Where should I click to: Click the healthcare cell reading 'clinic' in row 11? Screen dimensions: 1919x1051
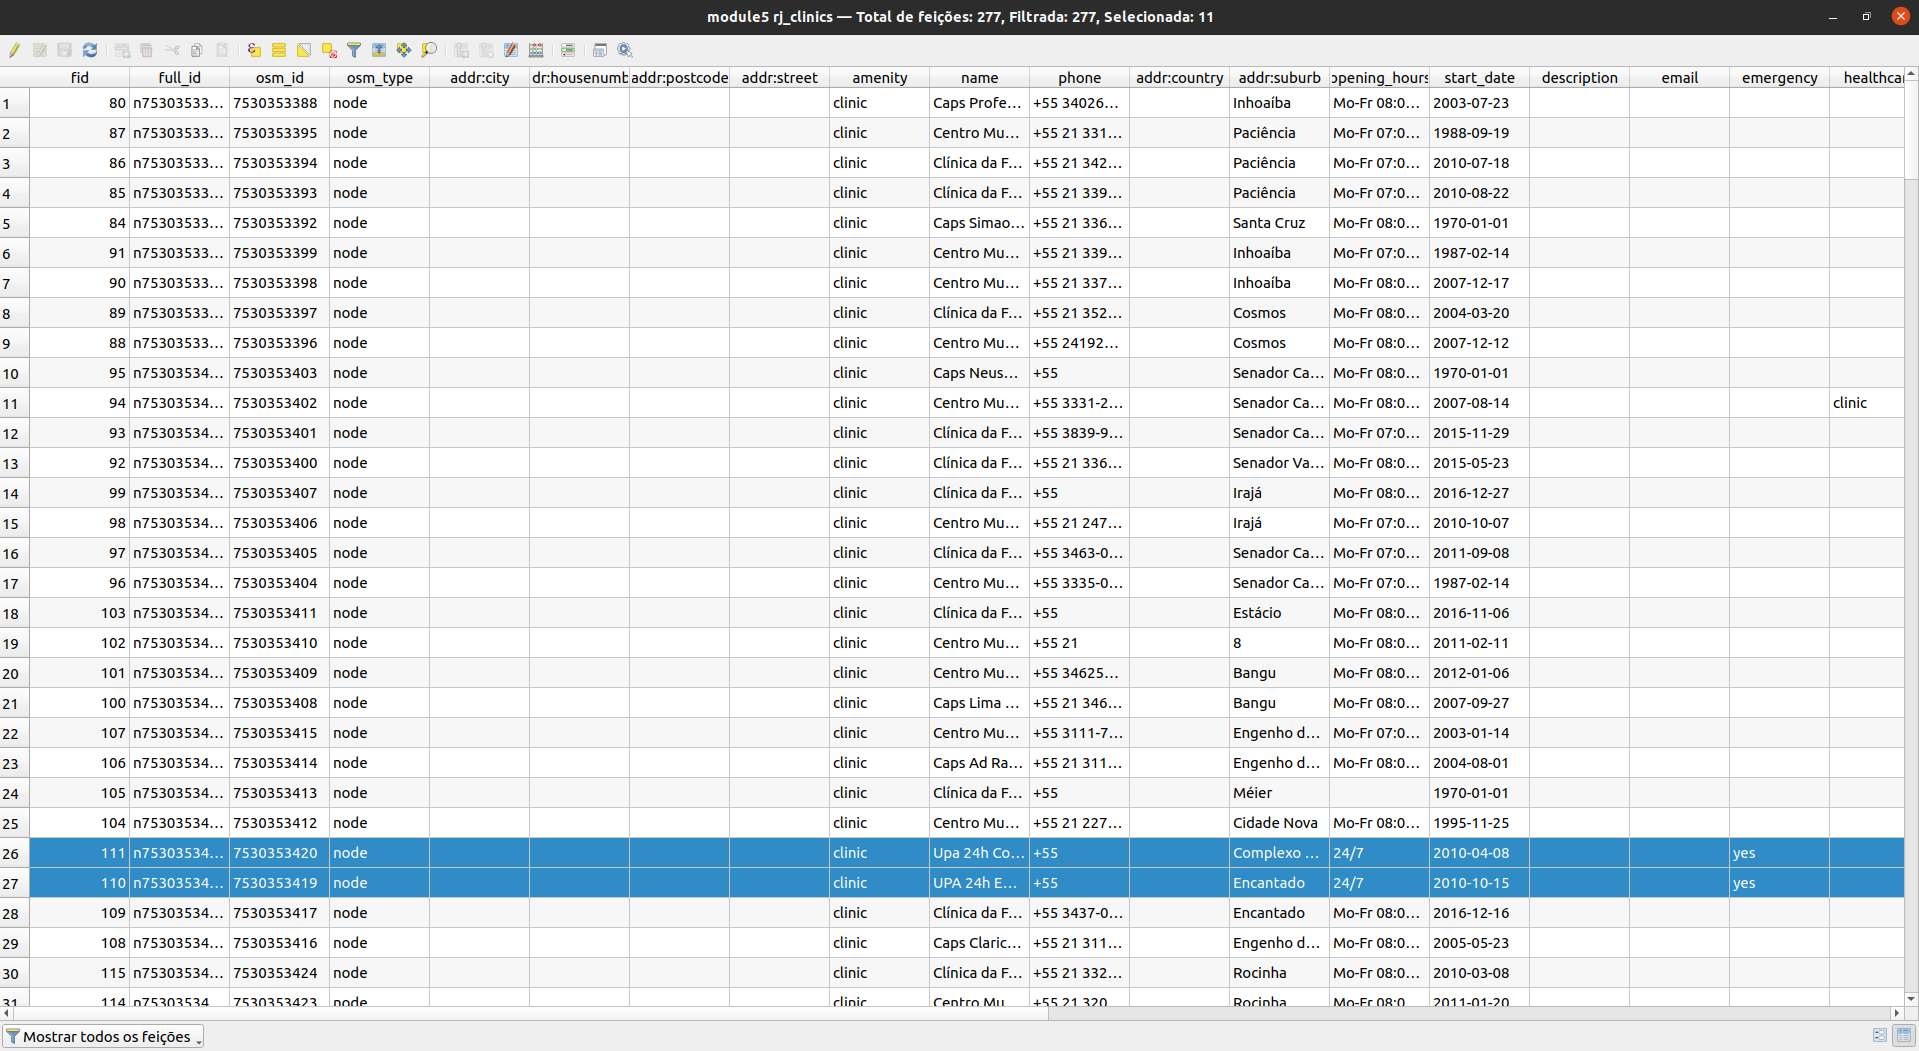[1867, 403]
